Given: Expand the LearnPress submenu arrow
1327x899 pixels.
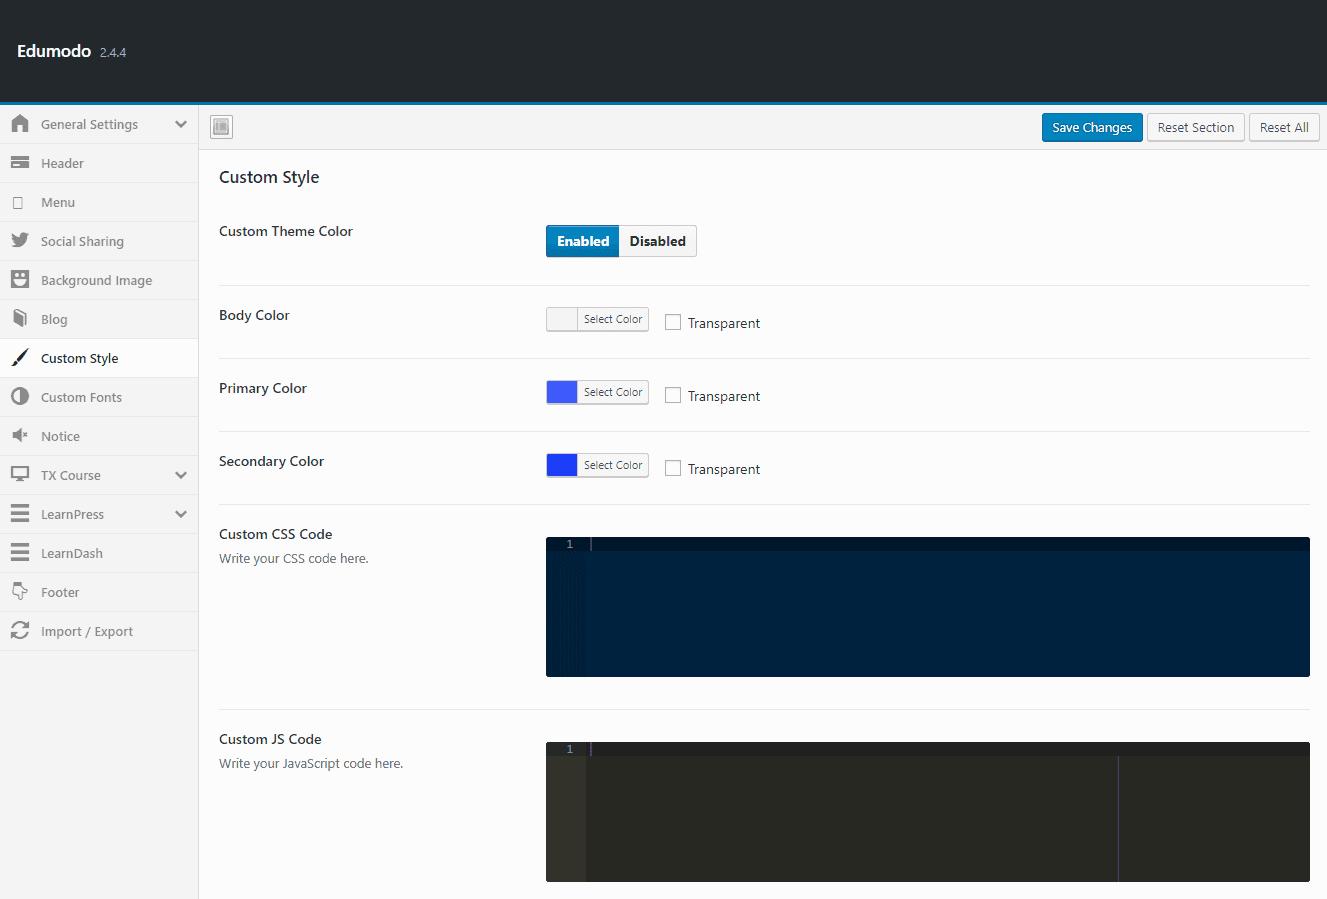Looking at the screenshot, I should tap(181, 514).
